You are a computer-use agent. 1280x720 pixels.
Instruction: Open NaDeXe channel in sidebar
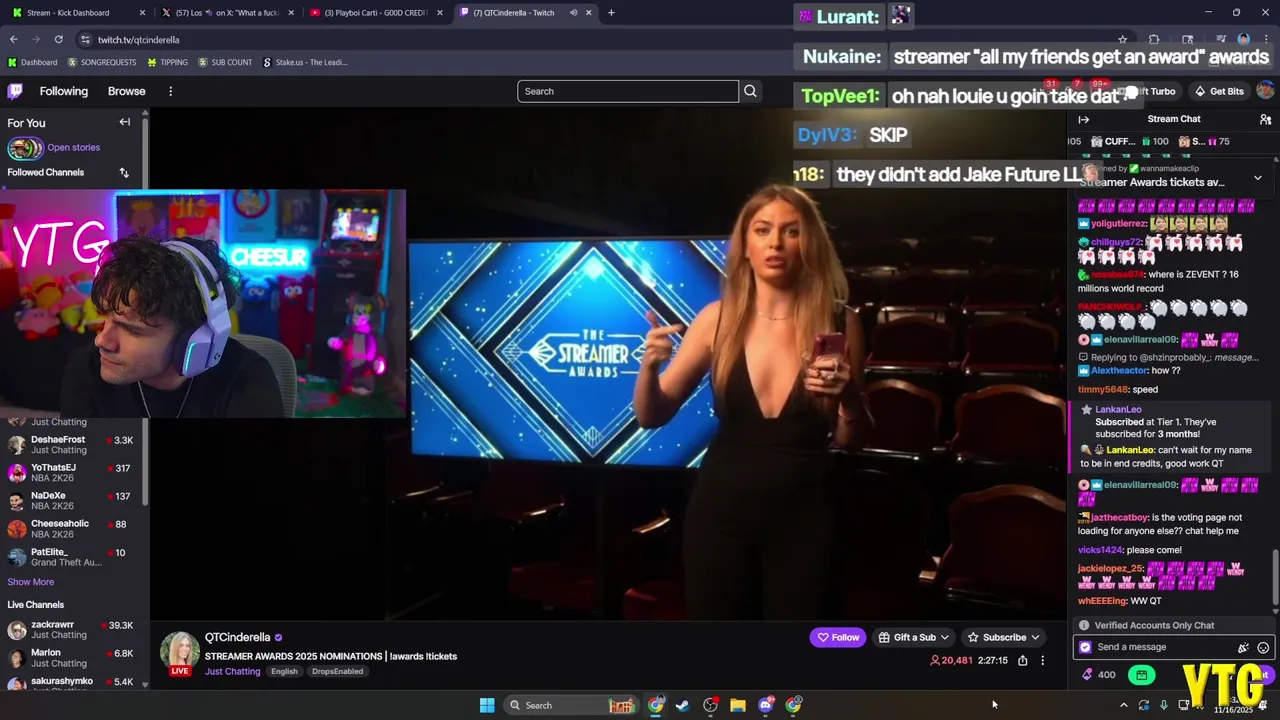(72, 501)
